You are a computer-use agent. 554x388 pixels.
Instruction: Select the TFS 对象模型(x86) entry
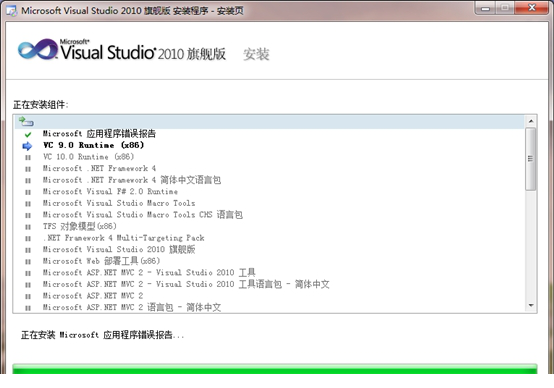79,226
